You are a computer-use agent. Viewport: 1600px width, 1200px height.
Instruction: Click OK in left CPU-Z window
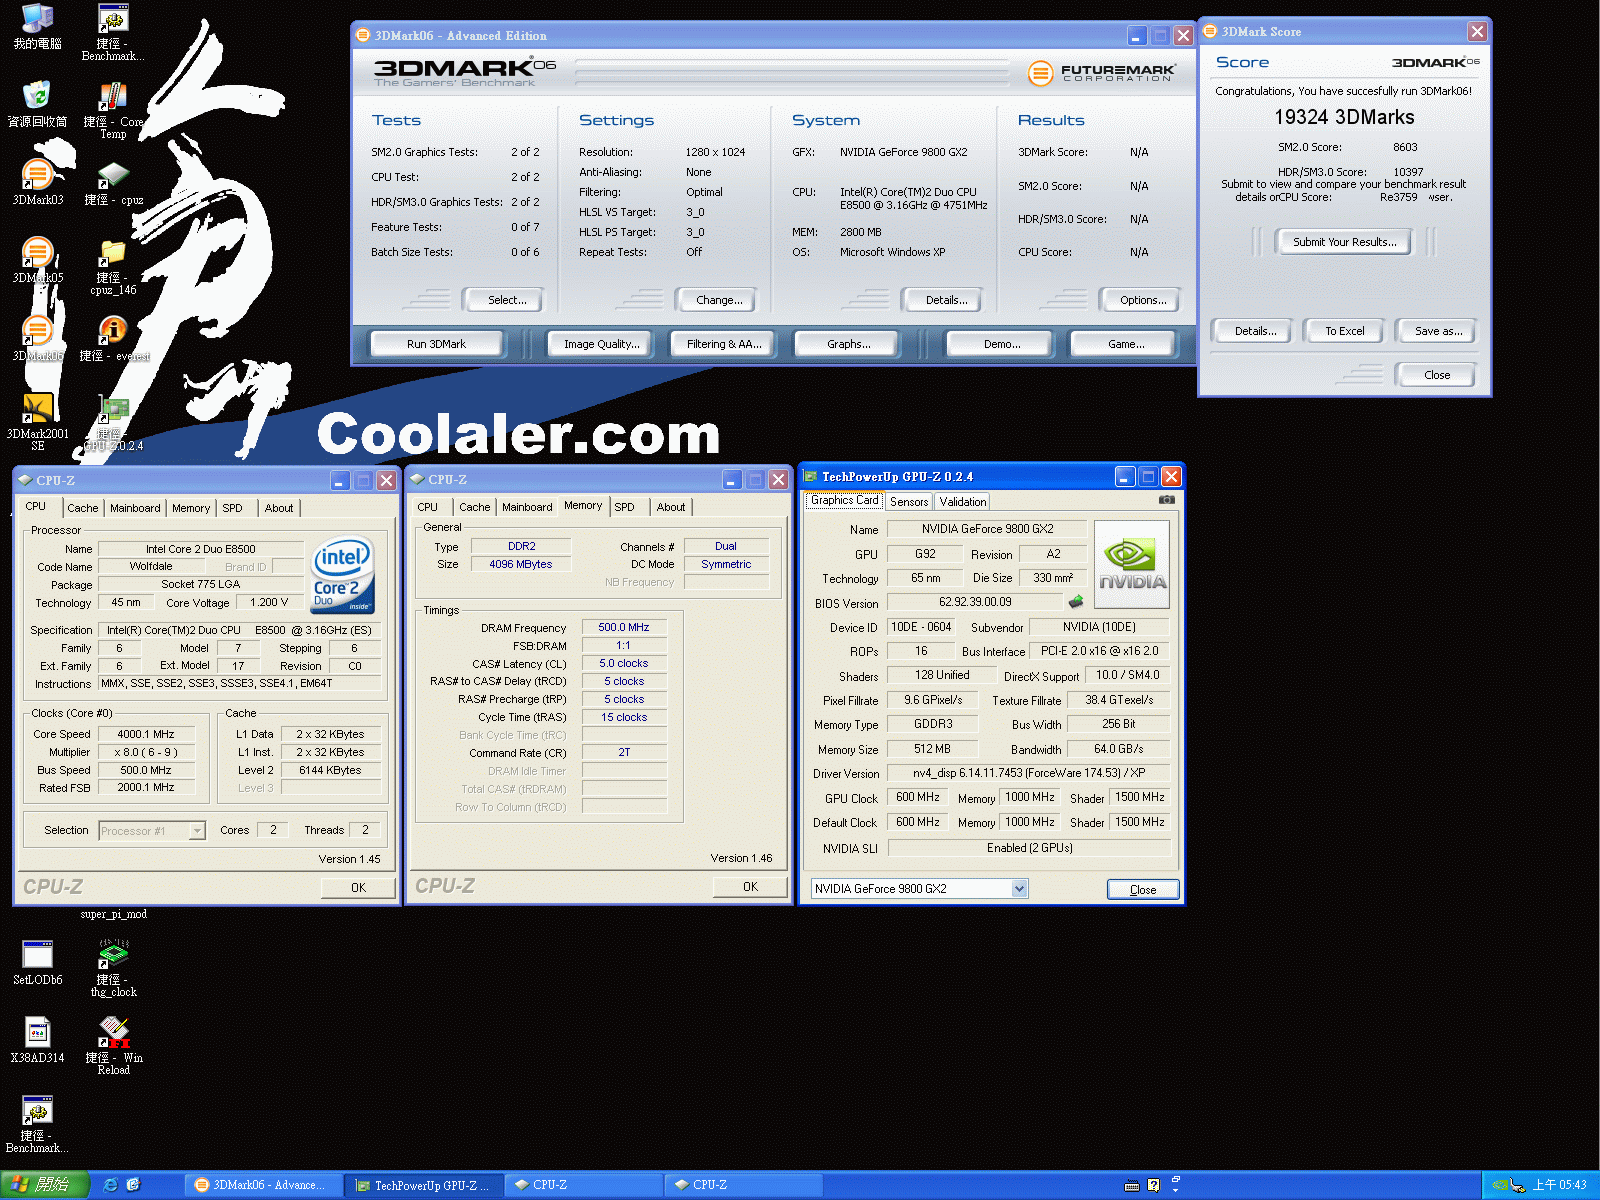358,888
